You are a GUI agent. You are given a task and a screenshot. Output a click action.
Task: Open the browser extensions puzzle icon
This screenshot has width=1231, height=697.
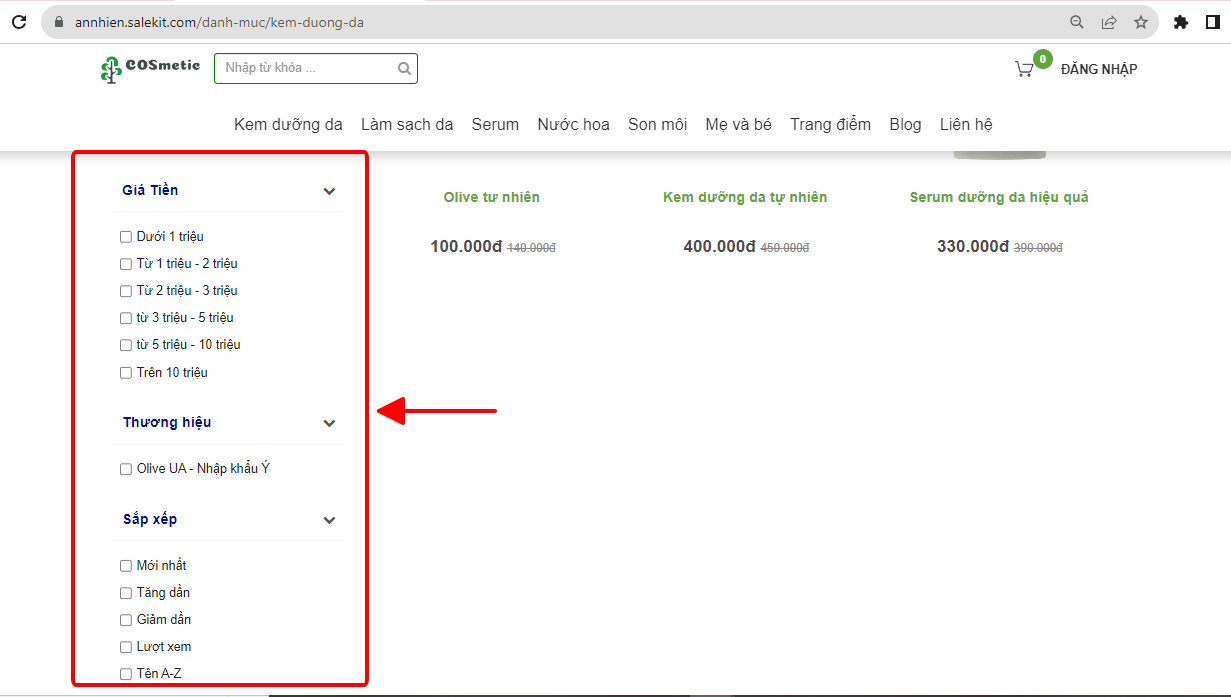pos(1181,22)
